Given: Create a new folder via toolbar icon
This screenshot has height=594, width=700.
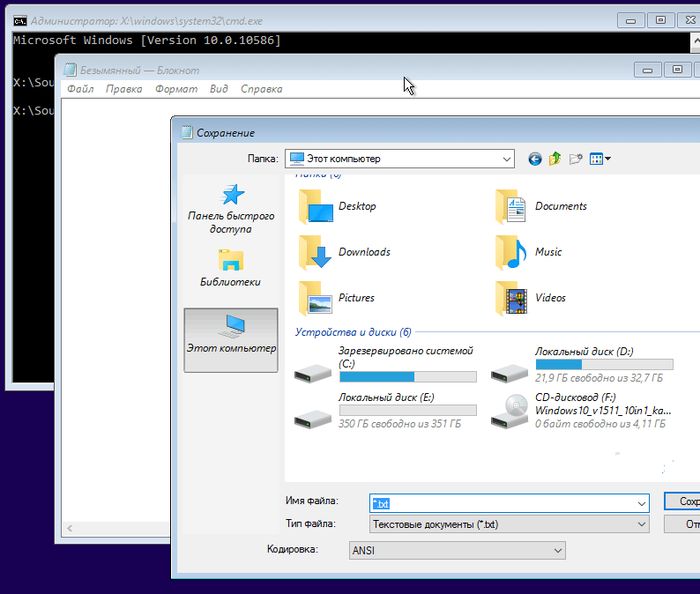Looking at the screenshot, I should click(x=576, y=159).
